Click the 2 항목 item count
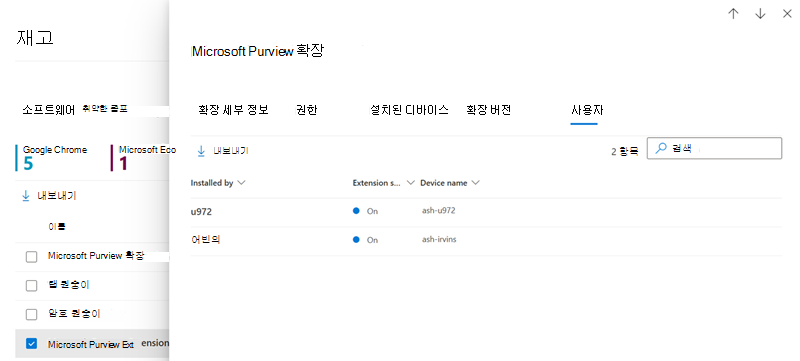Image resolution: width=800 pixels, height=361 pixels. [x=624, y=151]
